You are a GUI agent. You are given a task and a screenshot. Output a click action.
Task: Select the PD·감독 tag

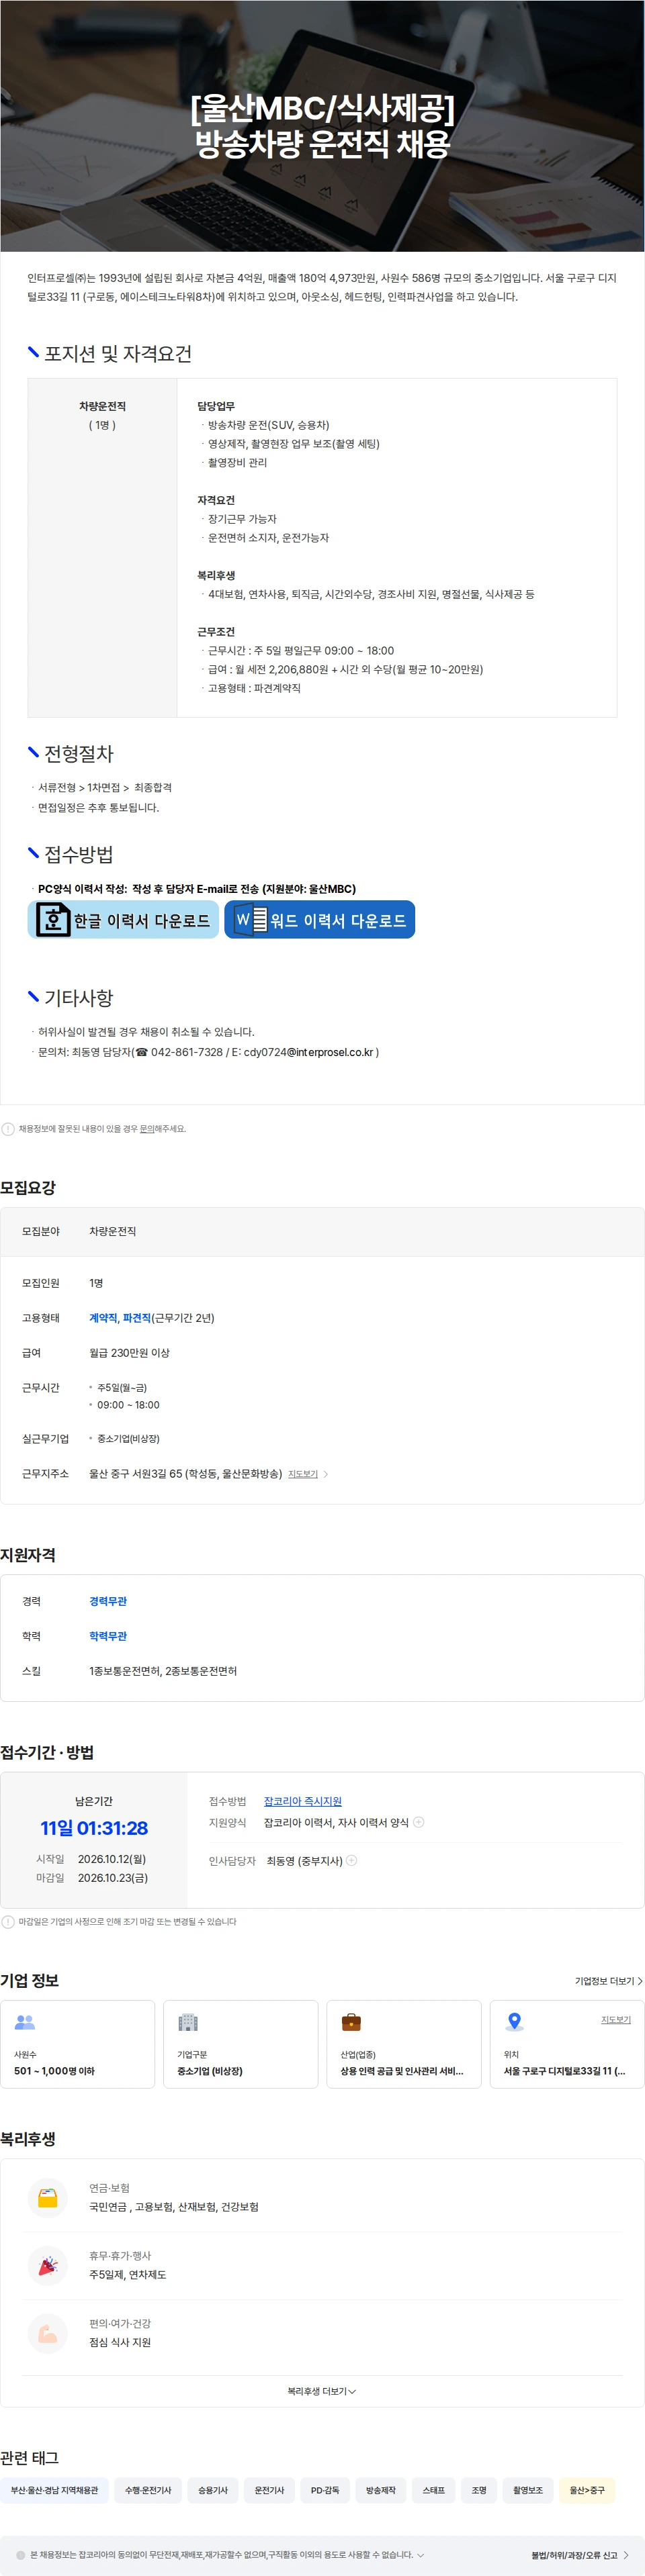pyautogui.click(x=325, y=2490)
